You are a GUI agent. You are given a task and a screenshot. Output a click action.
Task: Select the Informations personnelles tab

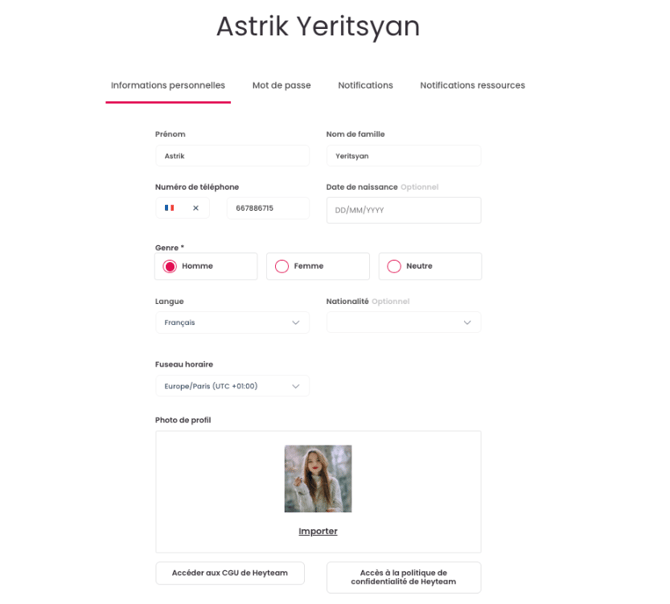tap(168, 85)
